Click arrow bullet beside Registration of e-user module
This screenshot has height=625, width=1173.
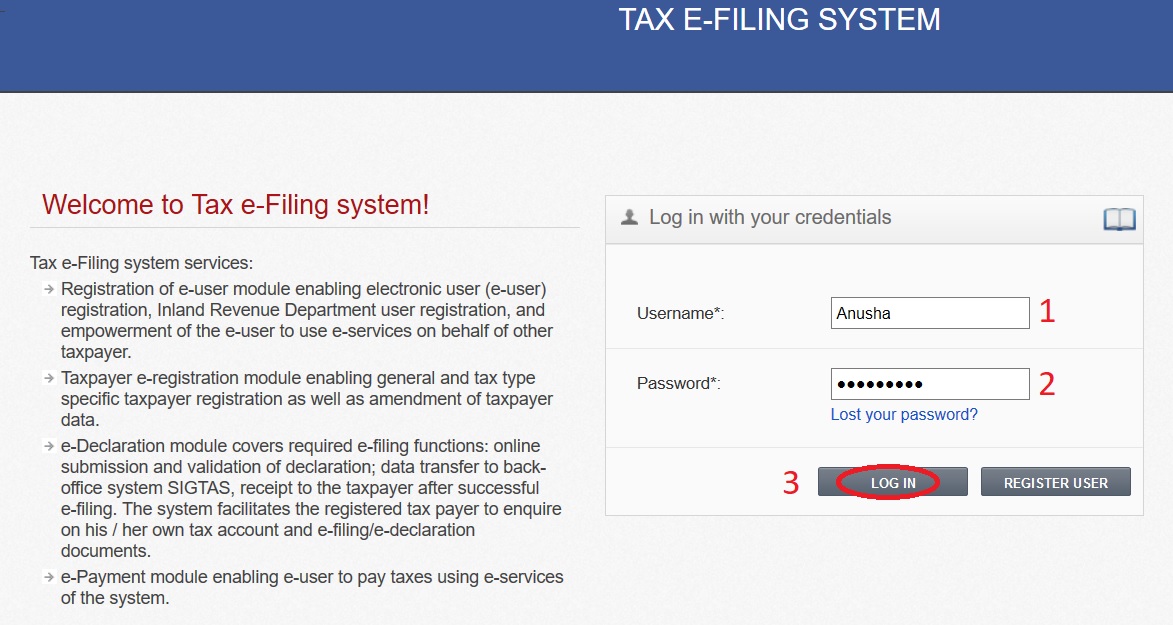[x=48, y=289]
